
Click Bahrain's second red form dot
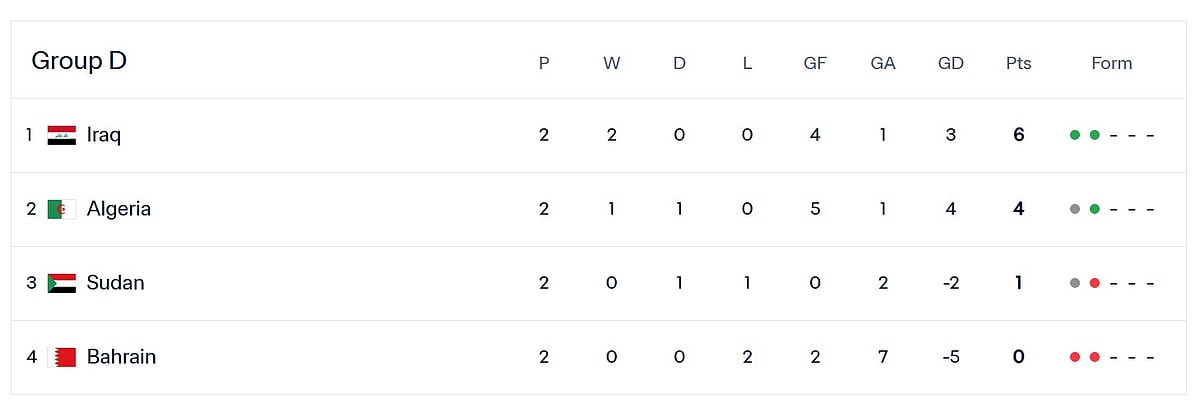[1095, 357]
